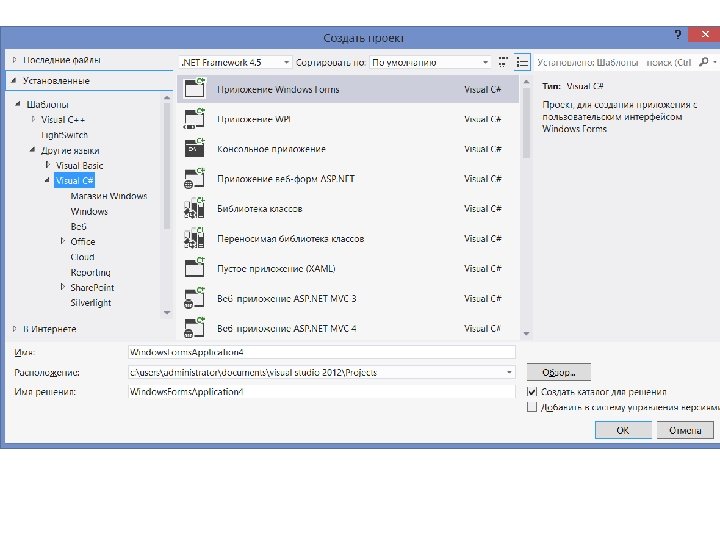
Task: Open the sort by default dropdown
Action: click(x=430, y=62)
